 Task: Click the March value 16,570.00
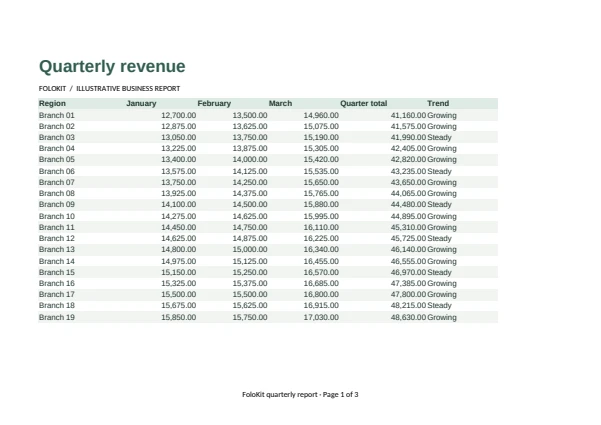pos(321,272)
